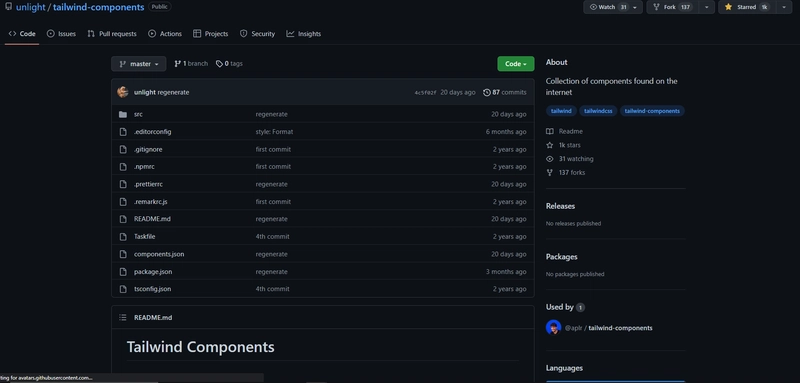
Task: Open the Insights tab
Action: pyautogui.click(x=304, y=34)
